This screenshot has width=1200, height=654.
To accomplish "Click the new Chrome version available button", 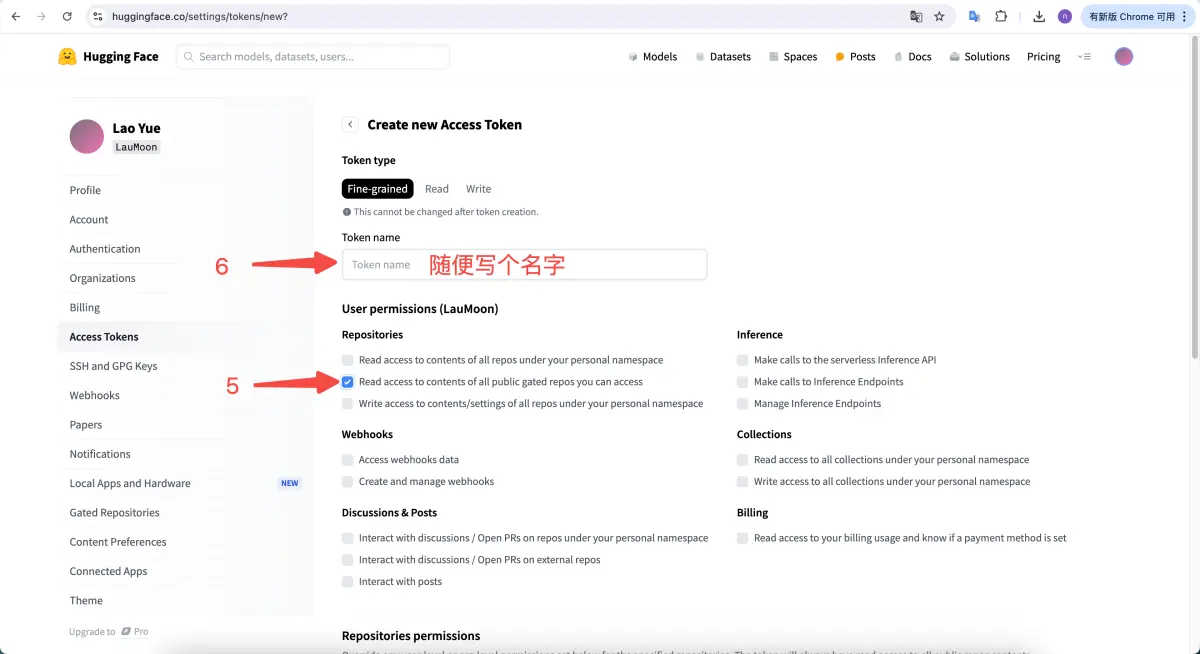I will 1138,17.
